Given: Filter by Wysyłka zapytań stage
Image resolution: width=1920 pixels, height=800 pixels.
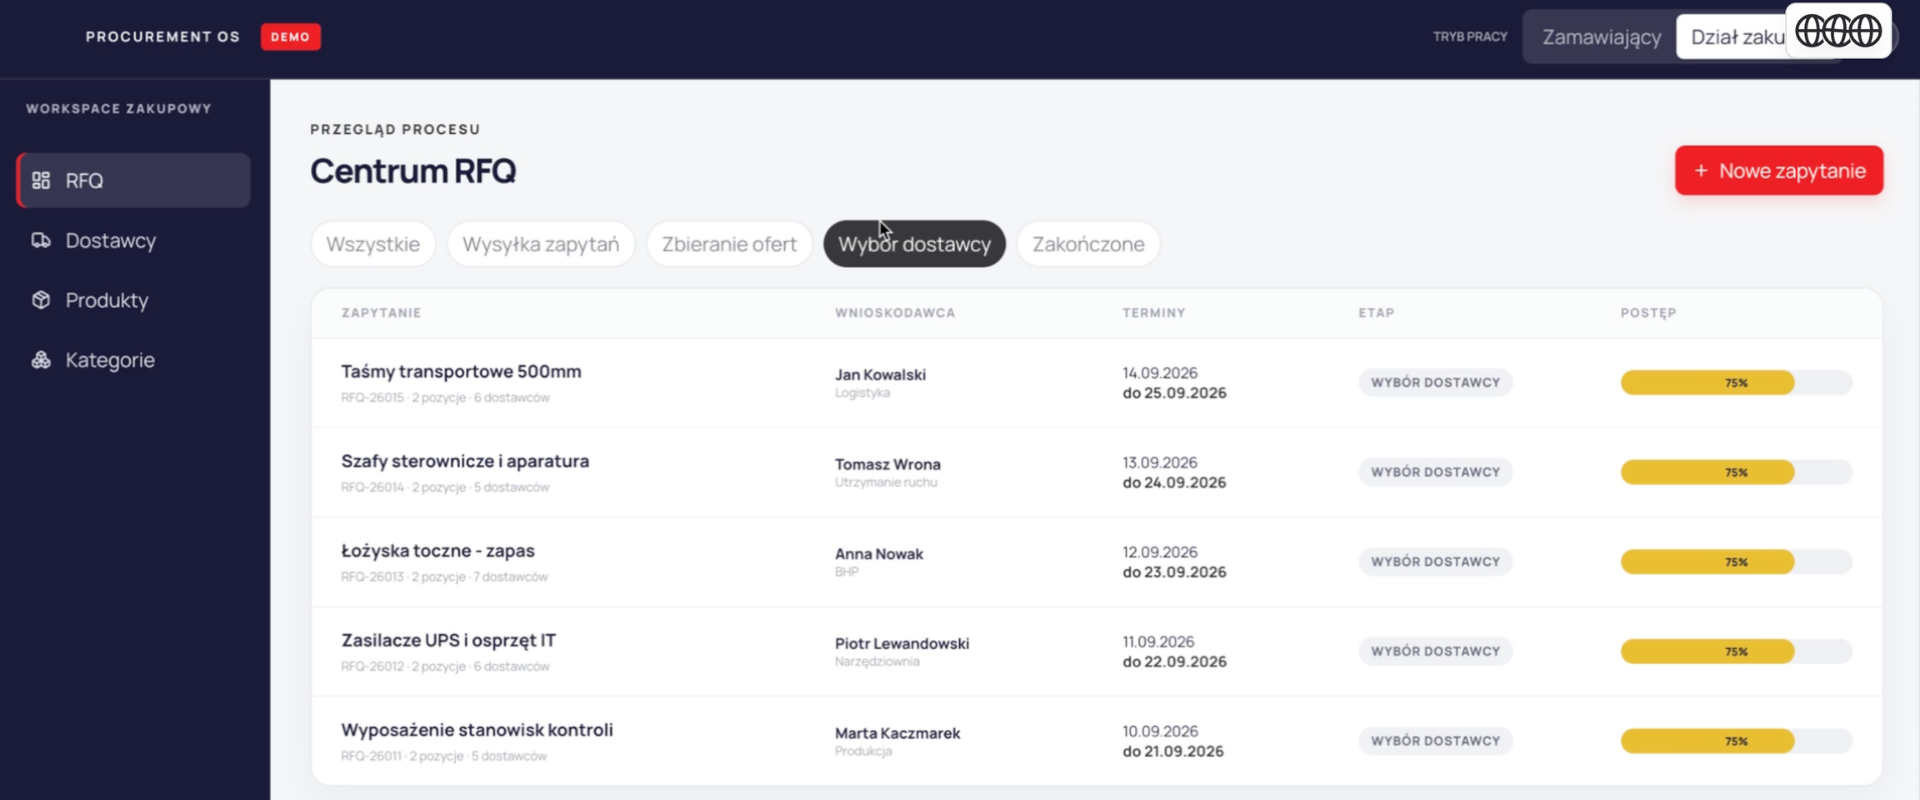Looking at the screenshot, I should [541, 244].
